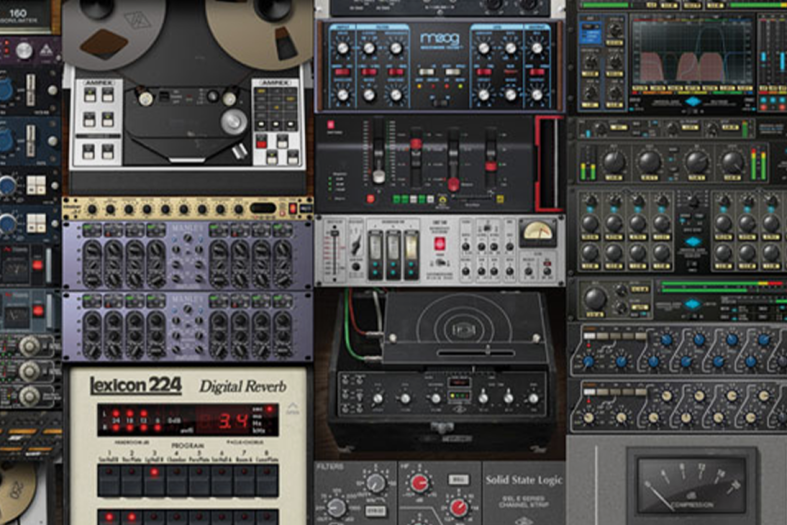Click the bottom-left knob of the Moog filter

[343, 94]
